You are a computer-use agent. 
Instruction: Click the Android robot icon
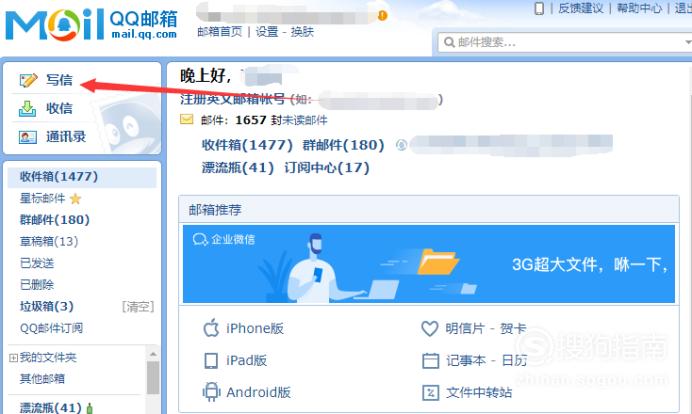tap(211, 392)
